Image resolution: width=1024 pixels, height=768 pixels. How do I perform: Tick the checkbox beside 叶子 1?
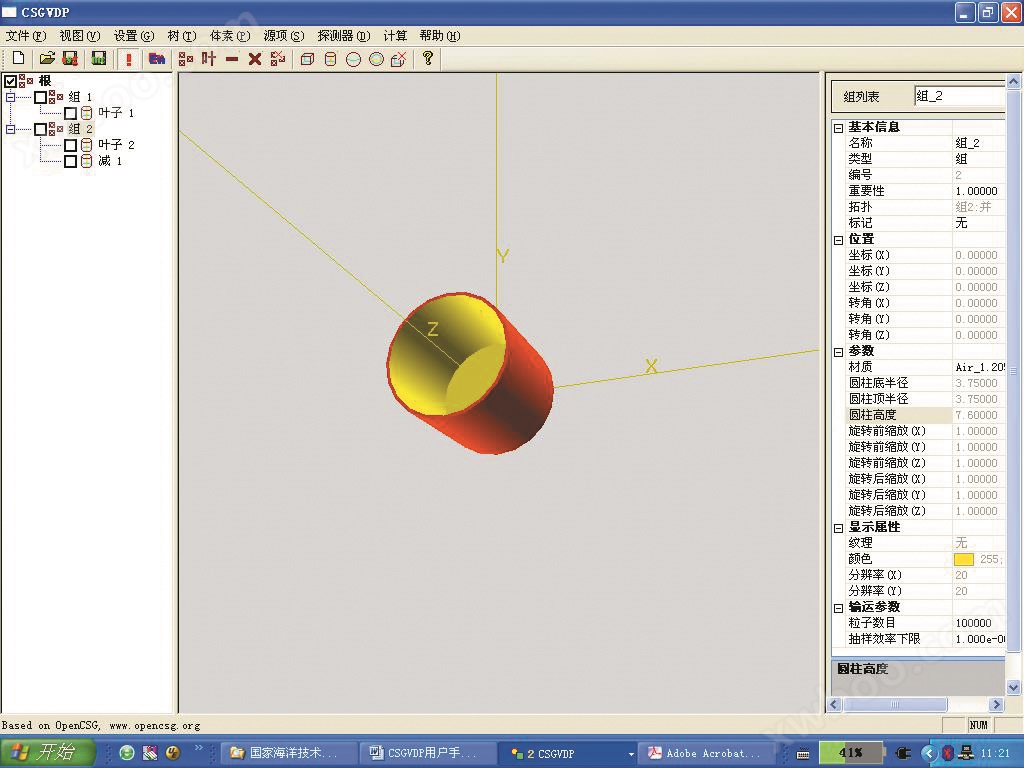point(71,113)
